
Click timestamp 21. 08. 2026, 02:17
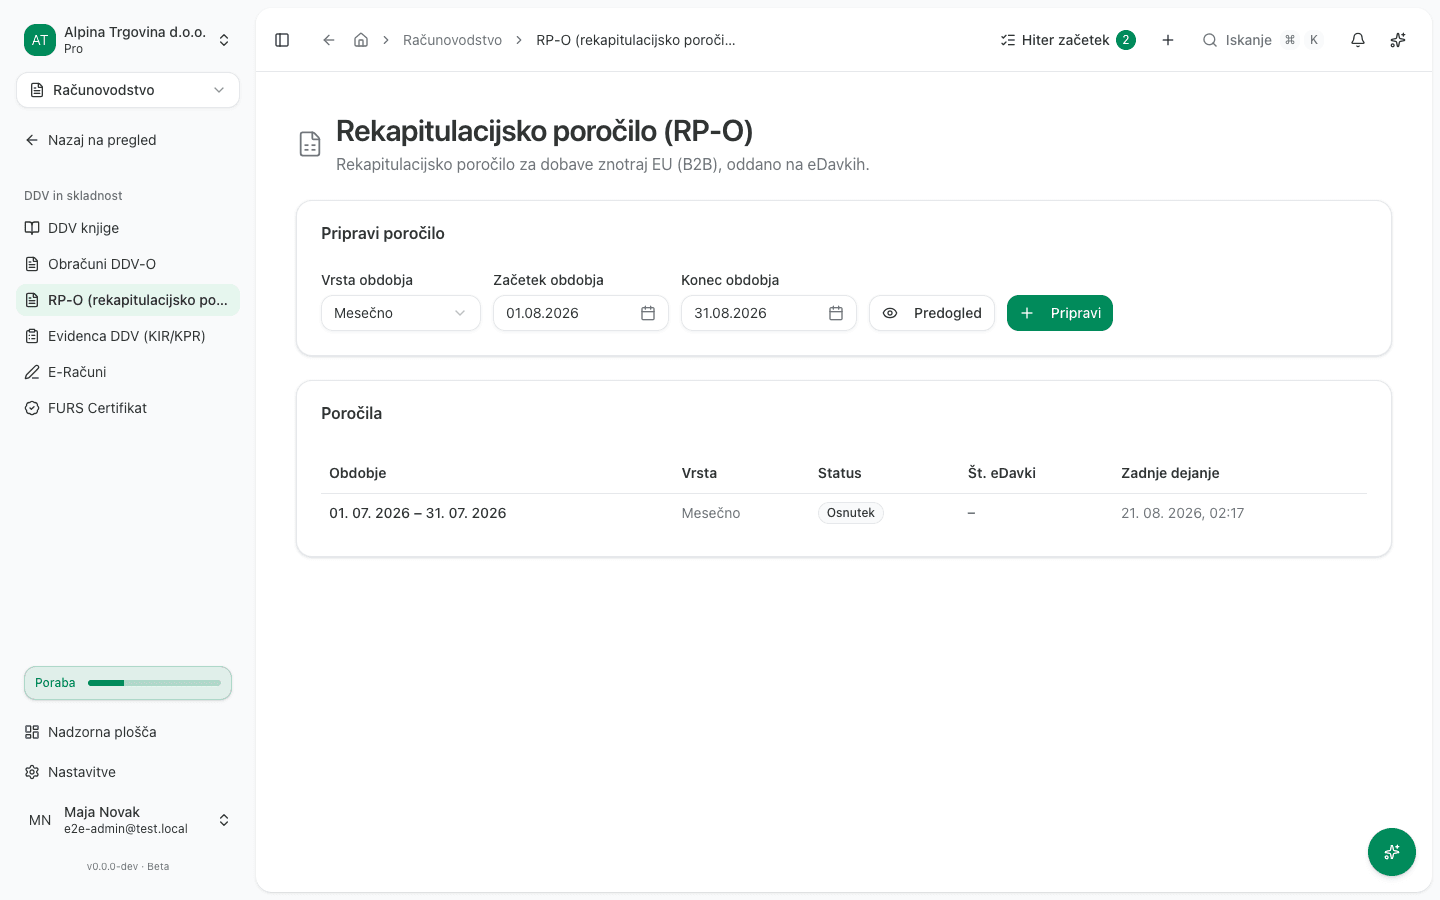1182,513
